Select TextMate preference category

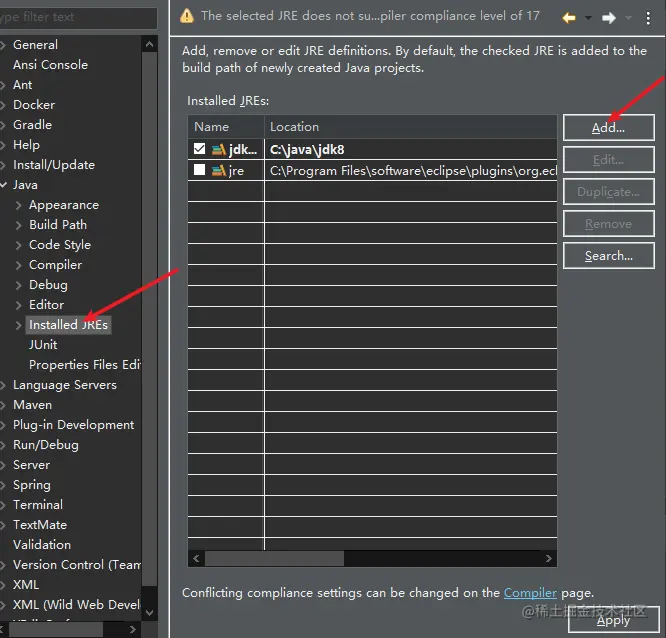click(40, 525)
